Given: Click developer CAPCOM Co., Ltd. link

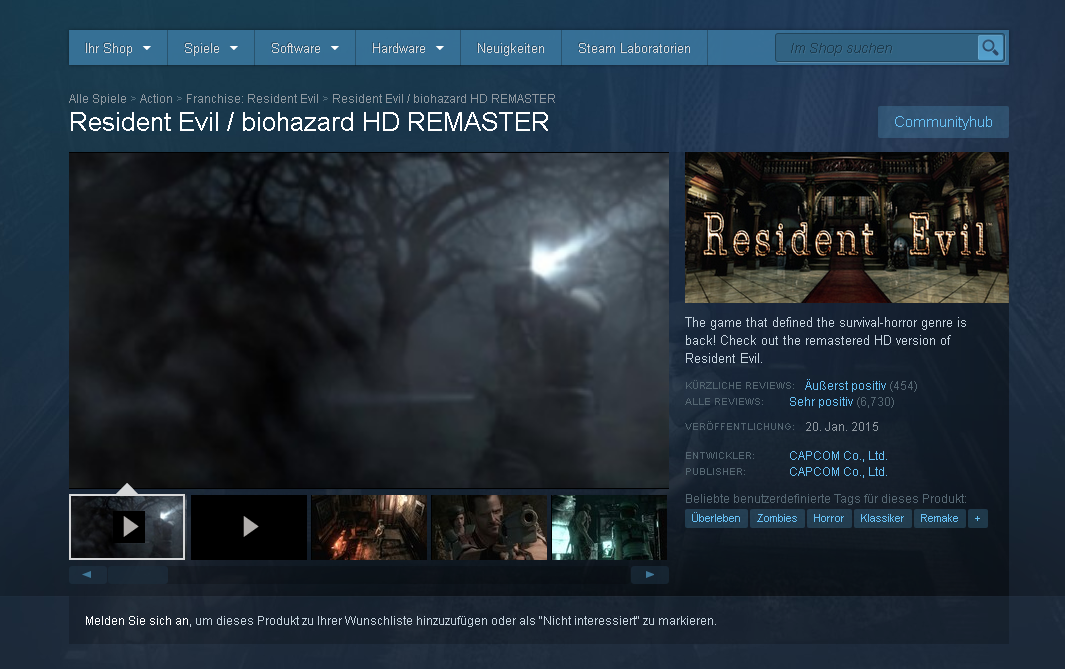Looking at the screenshot, I should pyautogui.click(x=838, y=456).
